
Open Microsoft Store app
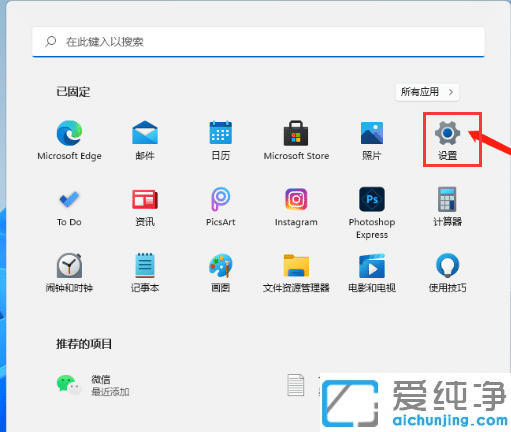(296, 140)
